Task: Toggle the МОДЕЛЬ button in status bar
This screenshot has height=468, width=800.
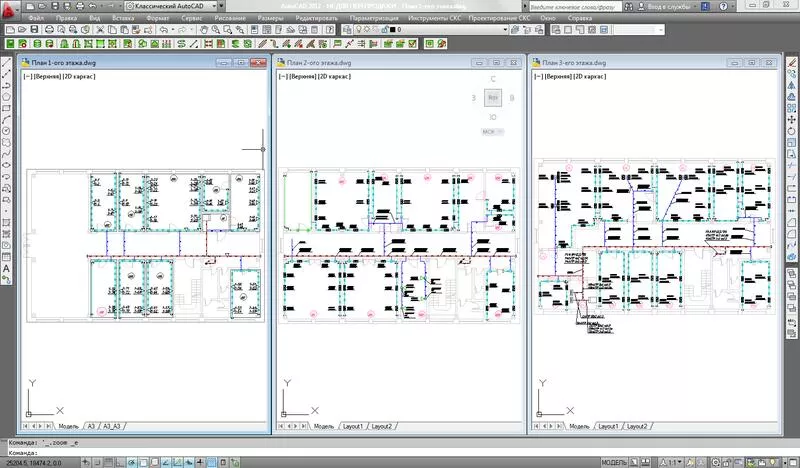Action: (613, 463)
